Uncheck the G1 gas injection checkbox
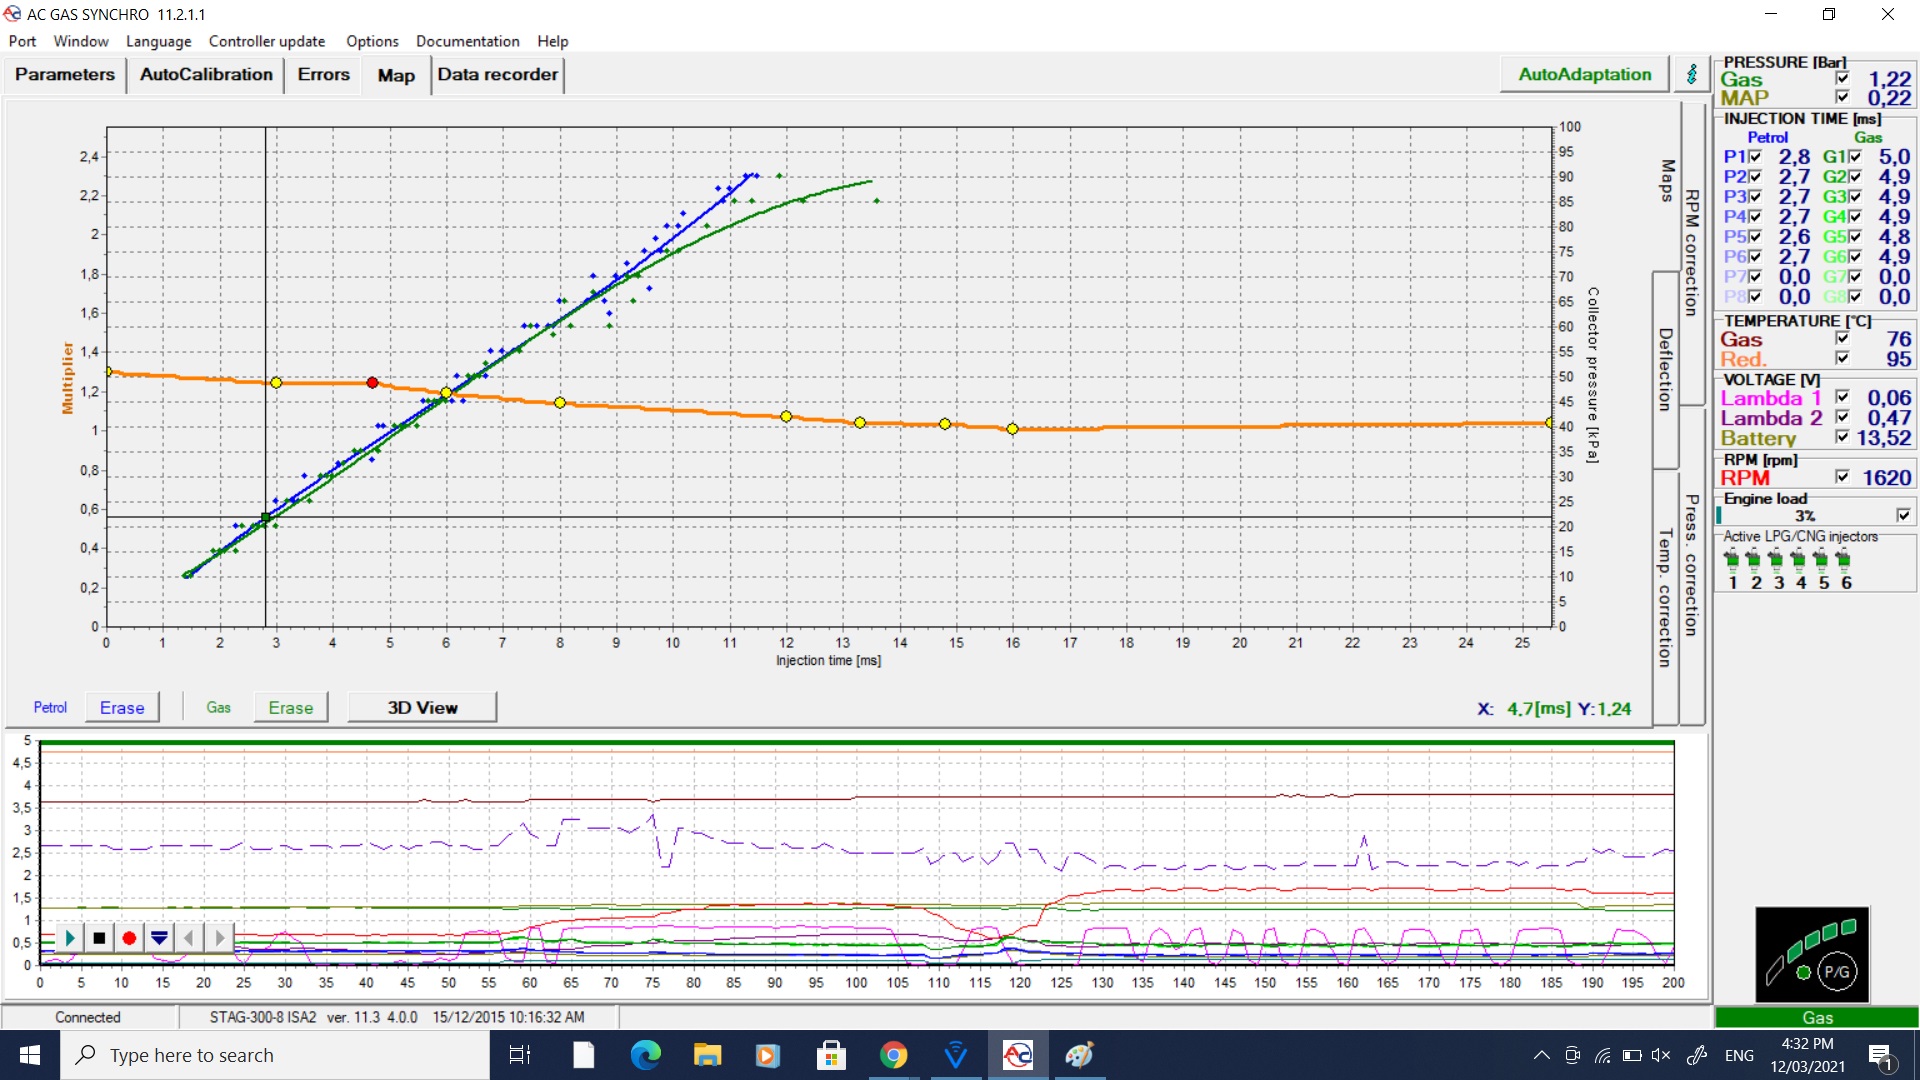This screenshot has height=1080, width=1920. pos(1855,157)
